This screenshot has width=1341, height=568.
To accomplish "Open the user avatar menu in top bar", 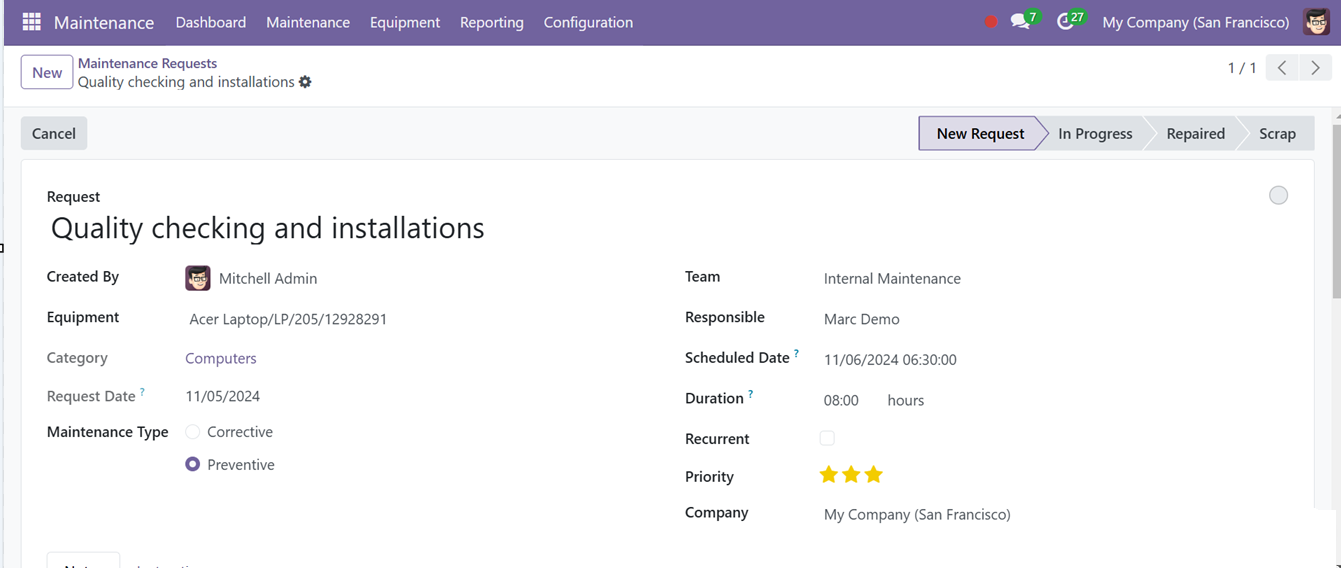I will pos(1317,21).
